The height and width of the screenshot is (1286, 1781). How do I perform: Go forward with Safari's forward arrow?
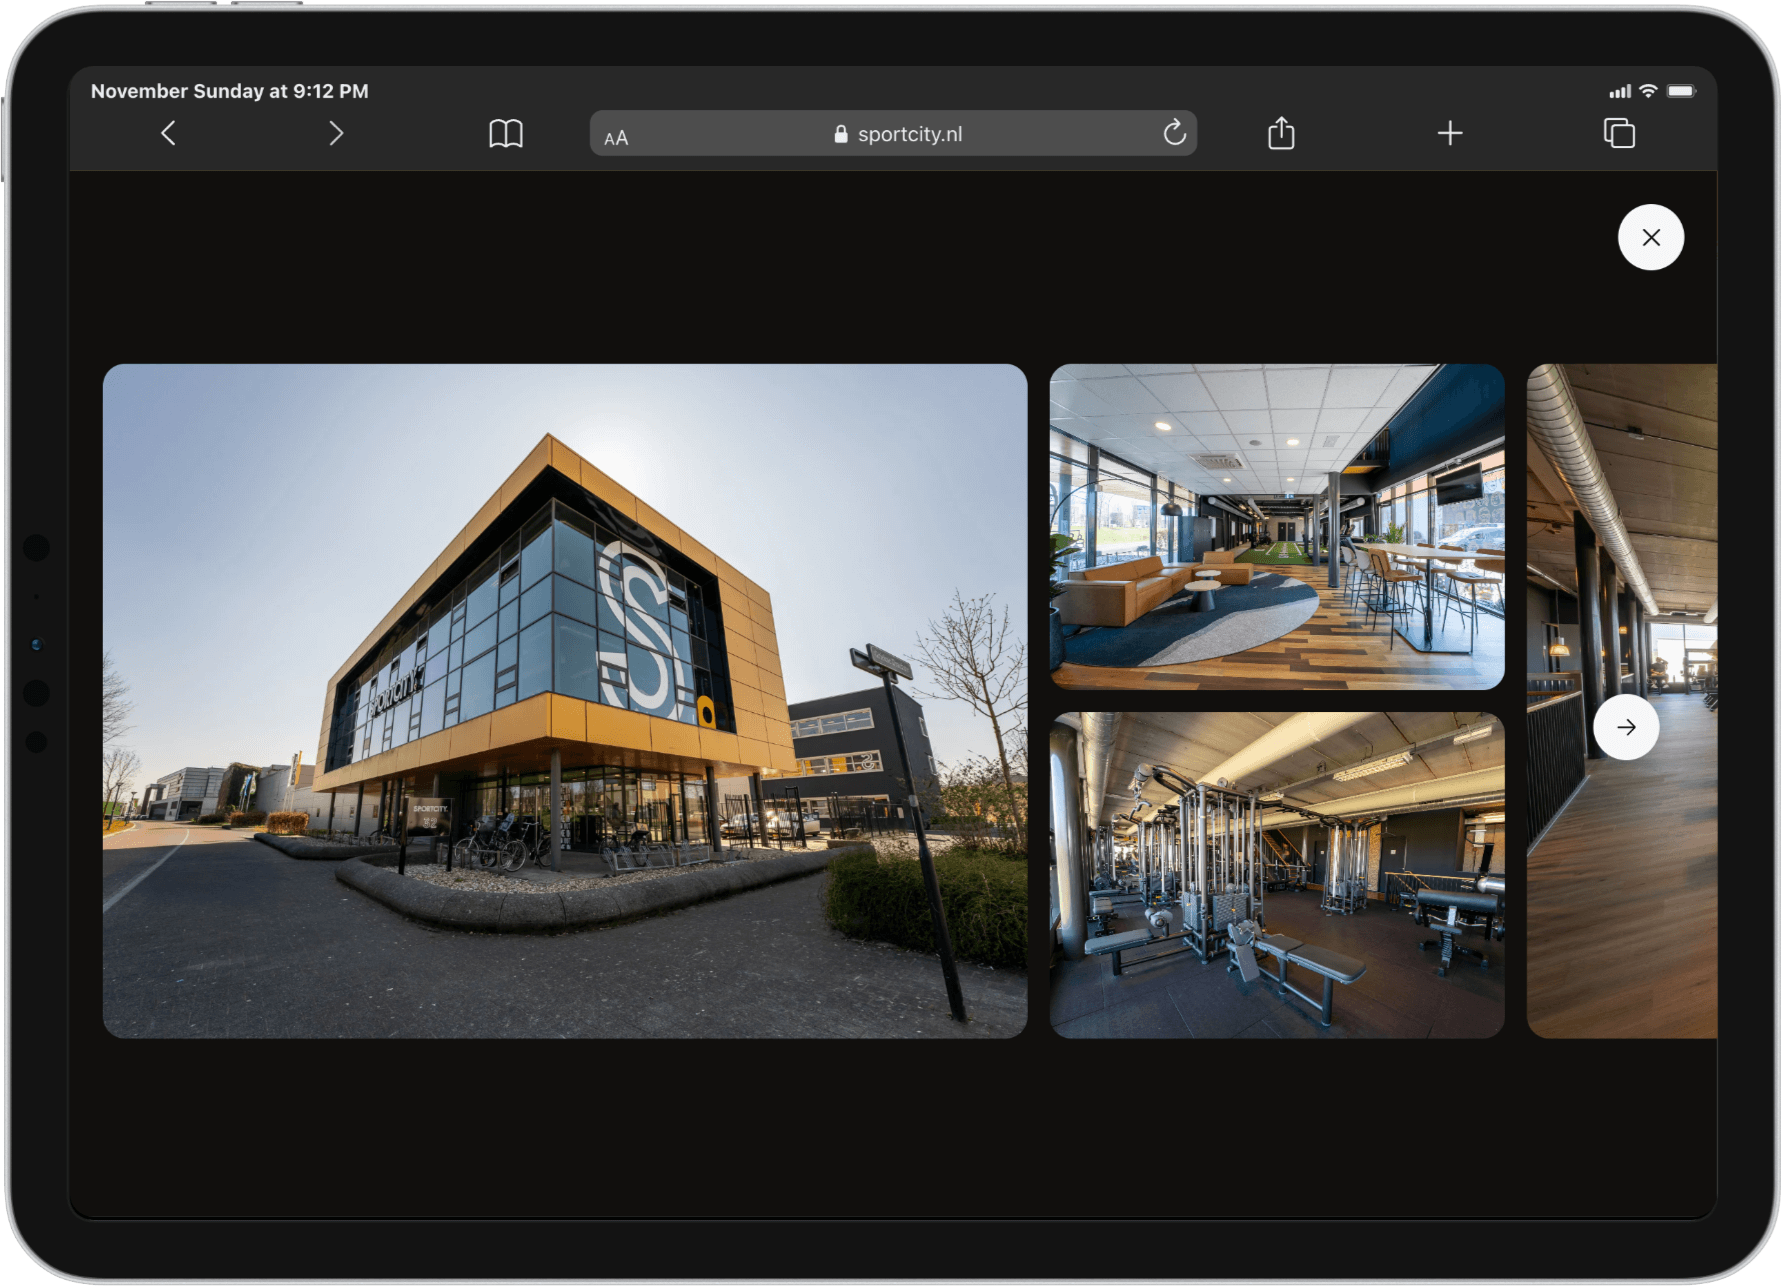pos(336,133)
